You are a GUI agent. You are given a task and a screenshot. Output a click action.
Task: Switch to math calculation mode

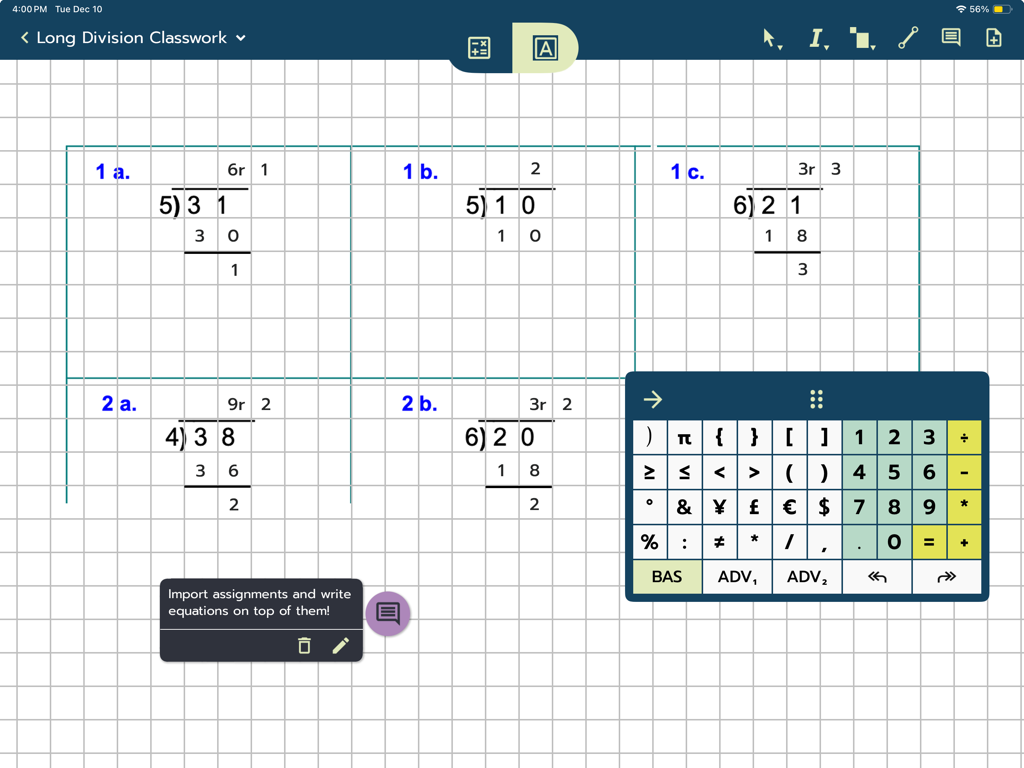(478, 47)
